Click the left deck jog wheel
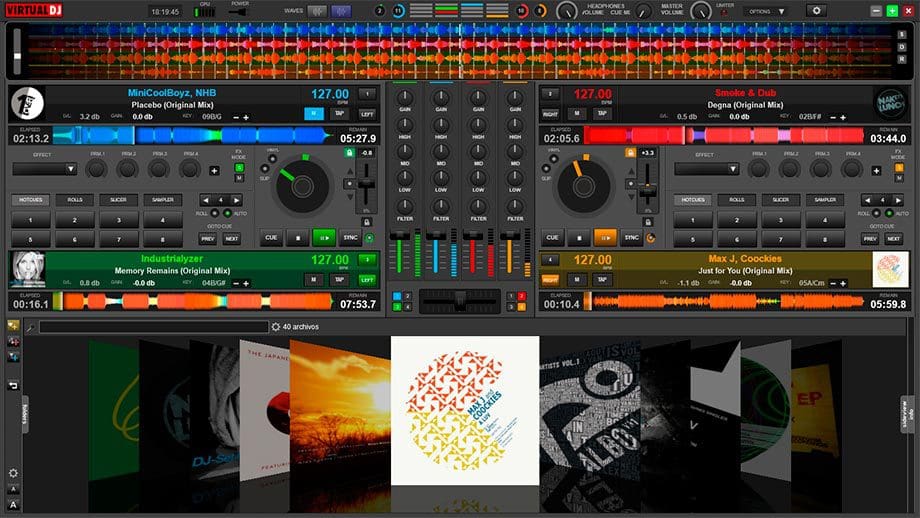920x518 pixels. 302,187
